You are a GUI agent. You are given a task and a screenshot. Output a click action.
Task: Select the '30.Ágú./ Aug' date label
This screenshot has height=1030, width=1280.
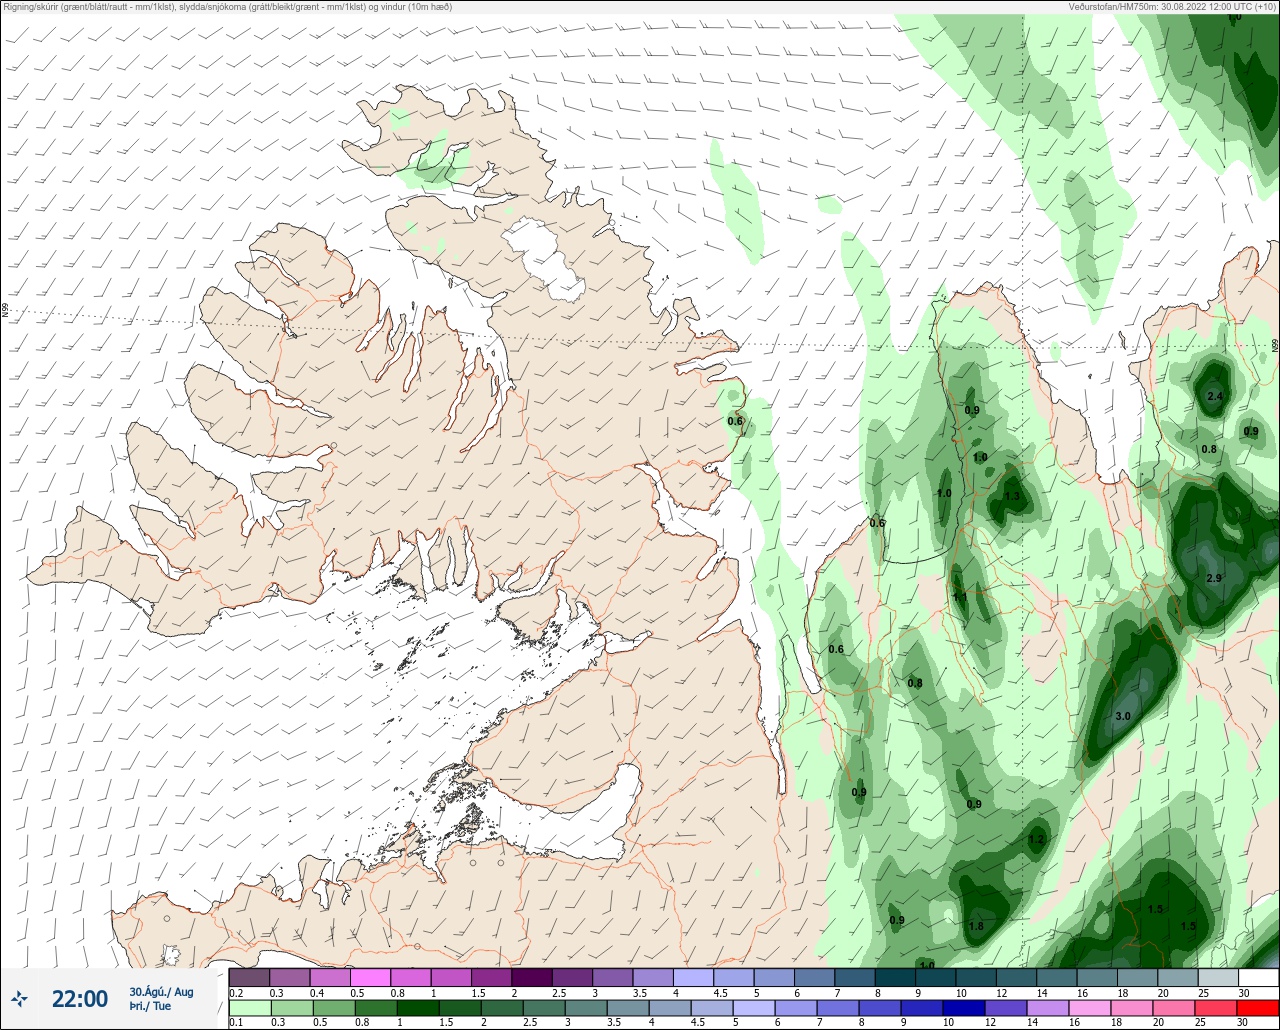click(x=161, y=992)
